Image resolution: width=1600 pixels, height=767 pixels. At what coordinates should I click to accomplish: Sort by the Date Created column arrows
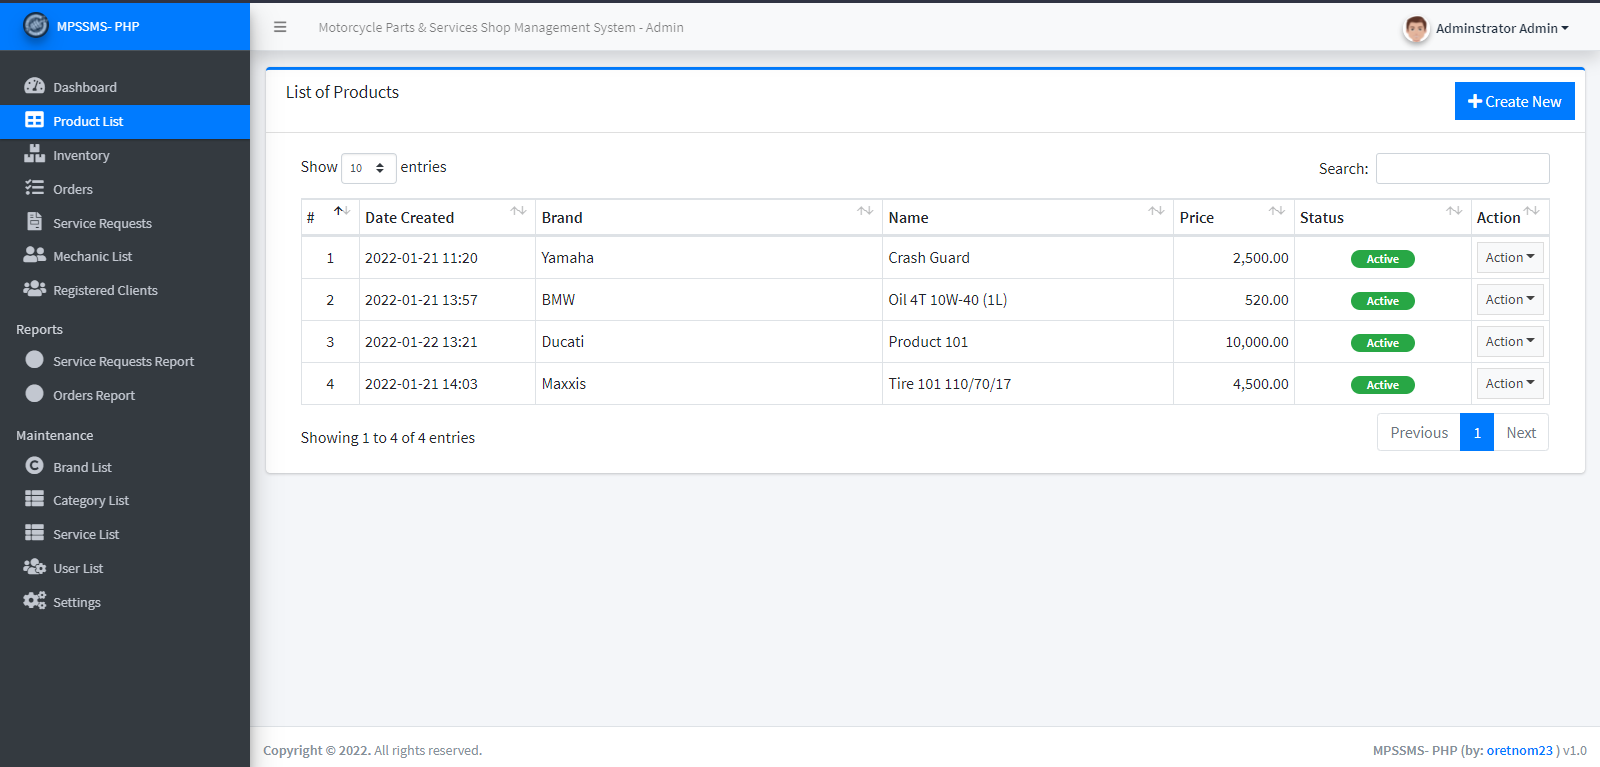tap(518, 211)
